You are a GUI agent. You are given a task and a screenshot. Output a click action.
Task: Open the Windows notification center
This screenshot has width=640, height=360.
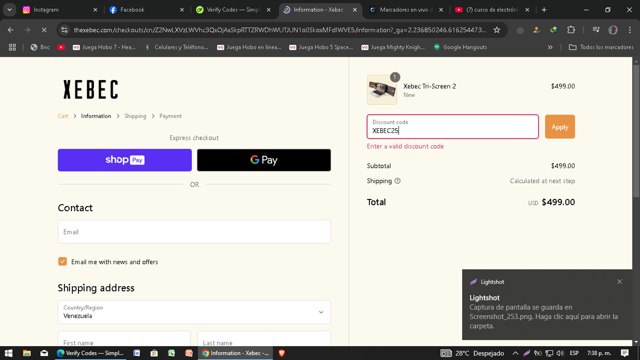pyautogui.click(x=625, y=353)
